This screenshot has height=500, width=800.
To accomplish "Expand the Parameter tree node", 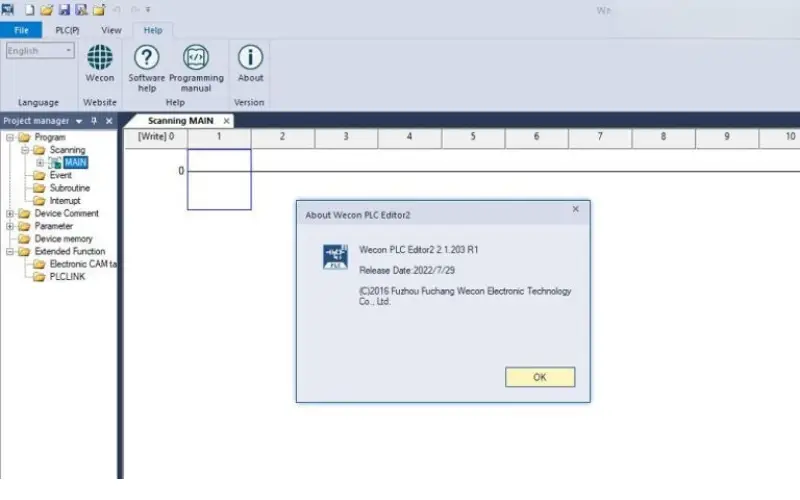I will tap(10, 226).
